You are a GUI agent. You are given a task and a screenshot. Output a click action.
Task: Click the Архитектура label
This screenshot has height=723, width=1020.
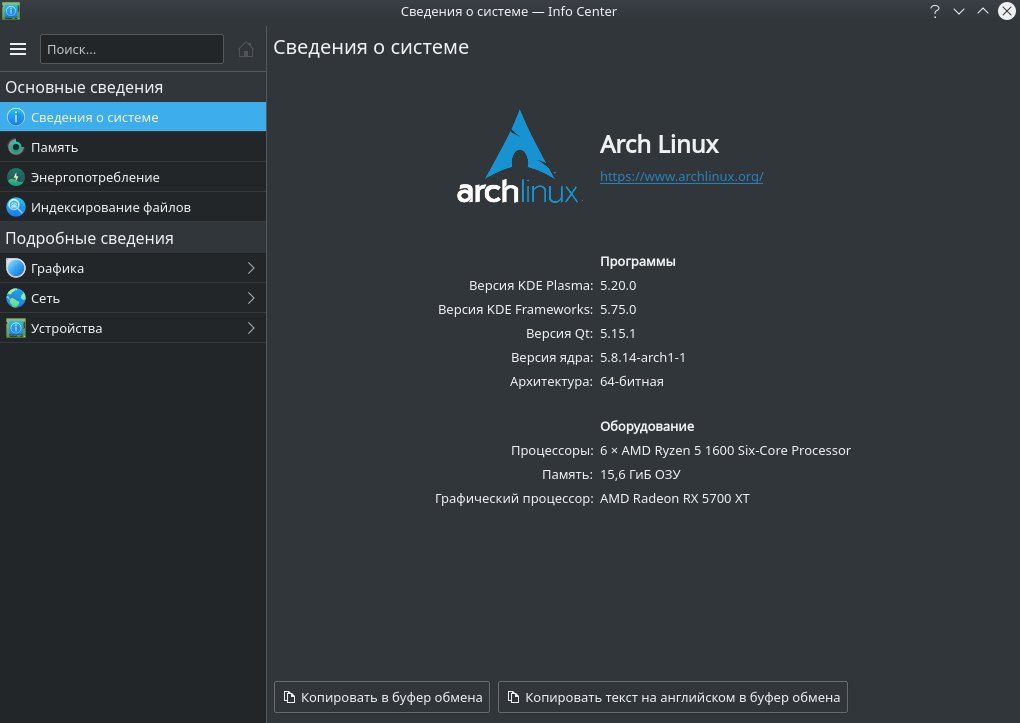point(551,382)
